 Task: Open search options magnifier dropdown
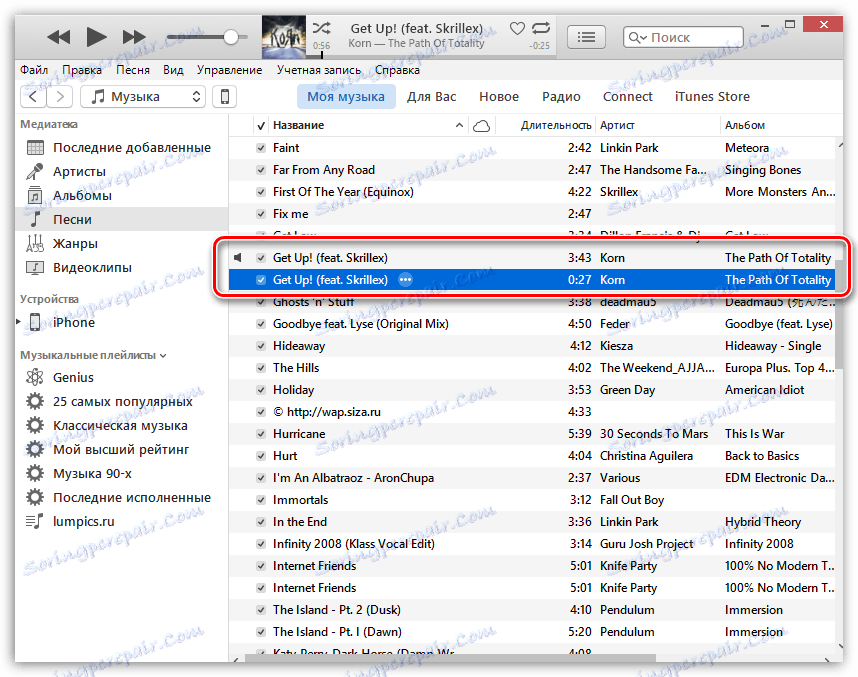(x=638, y=37)
